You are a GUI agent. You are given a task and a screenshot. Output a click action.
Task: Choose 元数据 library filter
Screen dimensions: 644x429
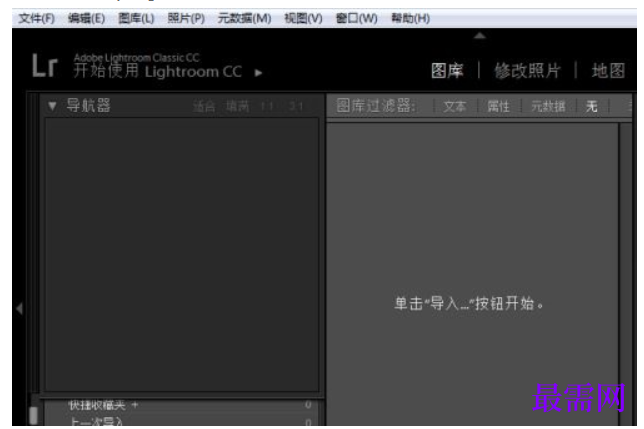tap(548, 106)
